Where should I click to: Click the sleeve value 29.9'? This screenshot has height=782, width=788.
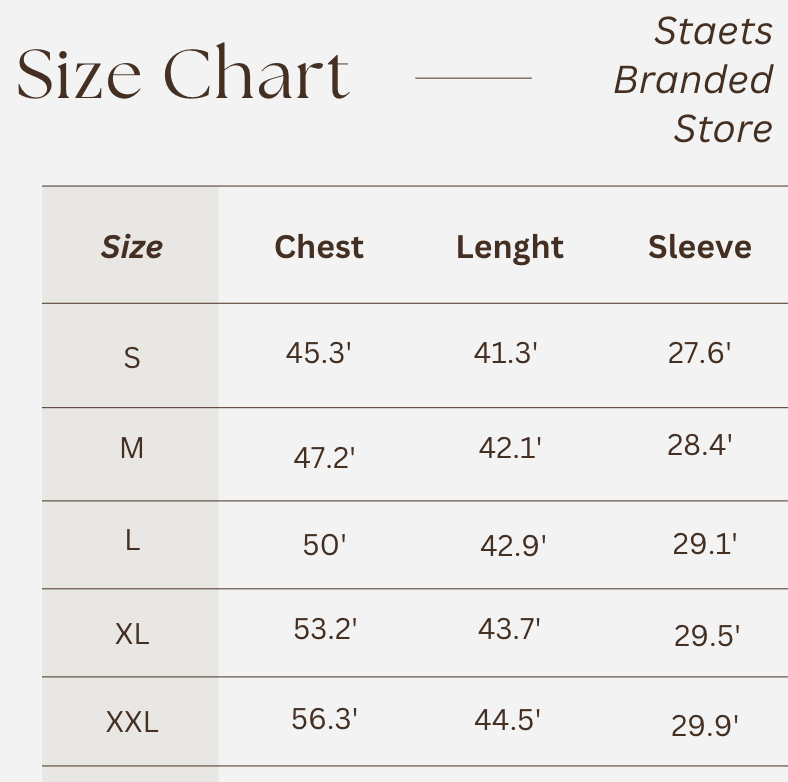click(x=705, y=726)
